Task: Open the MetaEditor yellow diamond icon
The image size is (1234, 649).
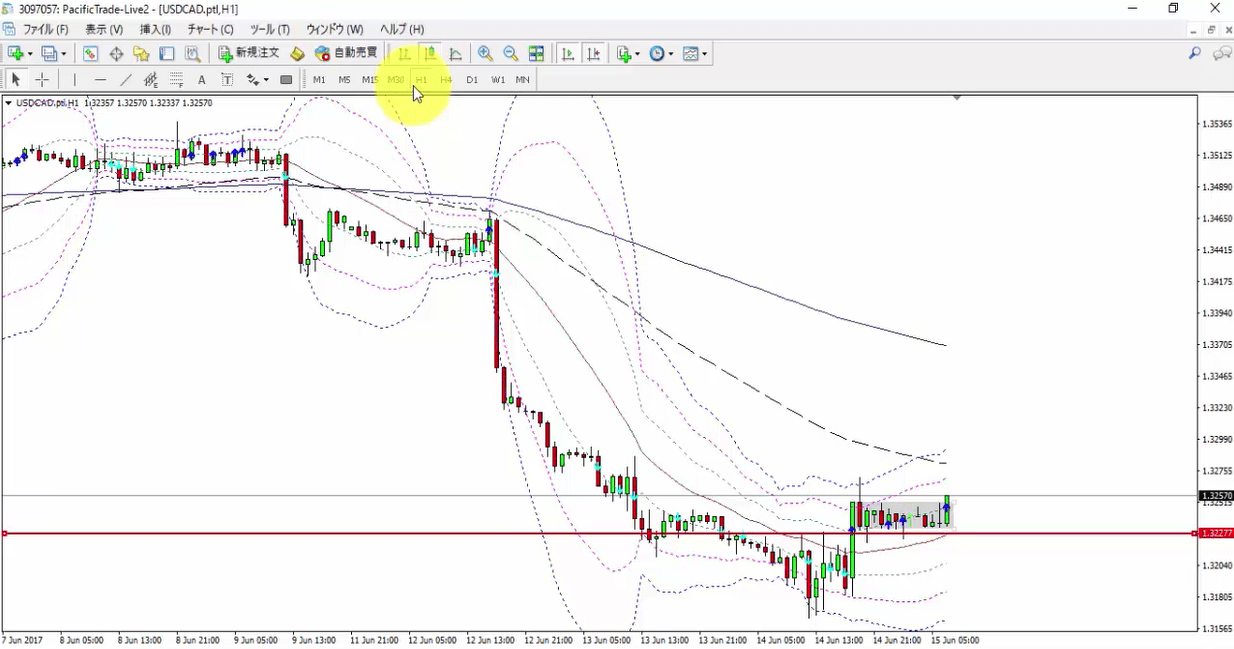Action: [x=297, y=53]
